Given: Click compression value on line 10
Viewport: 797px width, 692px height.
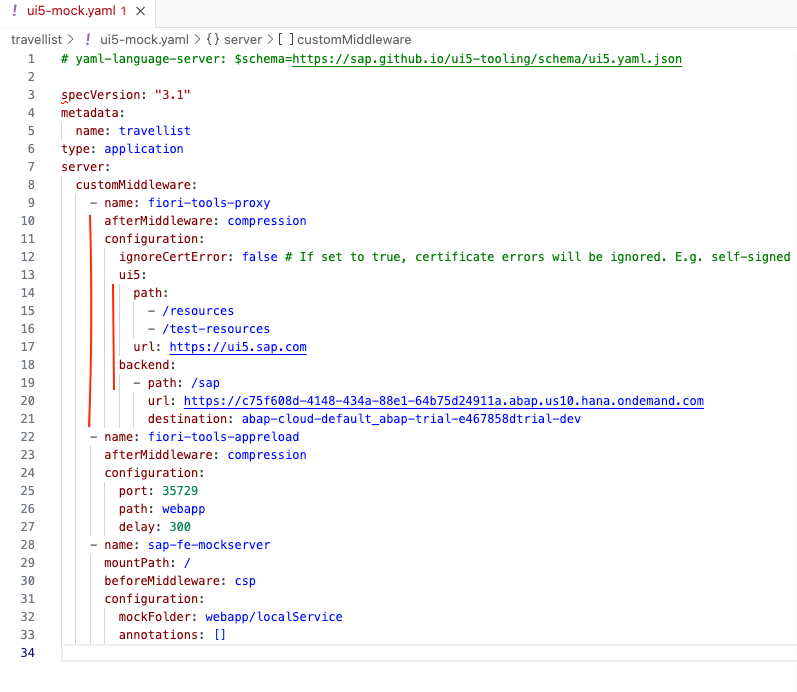Looking at the screenshot, I should coord(267,221).
